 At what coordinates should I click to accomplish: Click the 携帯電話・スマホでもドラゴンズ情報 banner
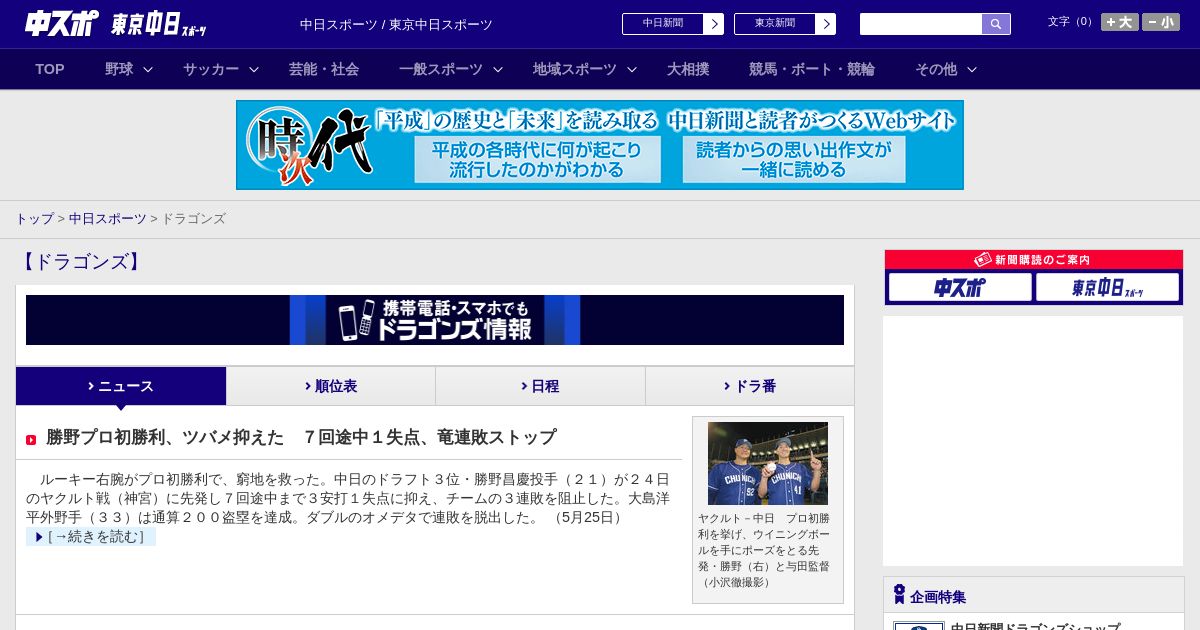(435, 320)
